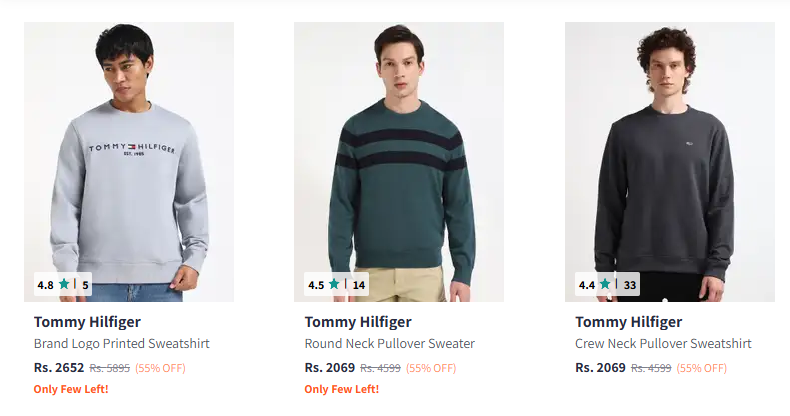
Task: Click Crew Neck Pullover Sweatshirt title
Action: point(663,344)
